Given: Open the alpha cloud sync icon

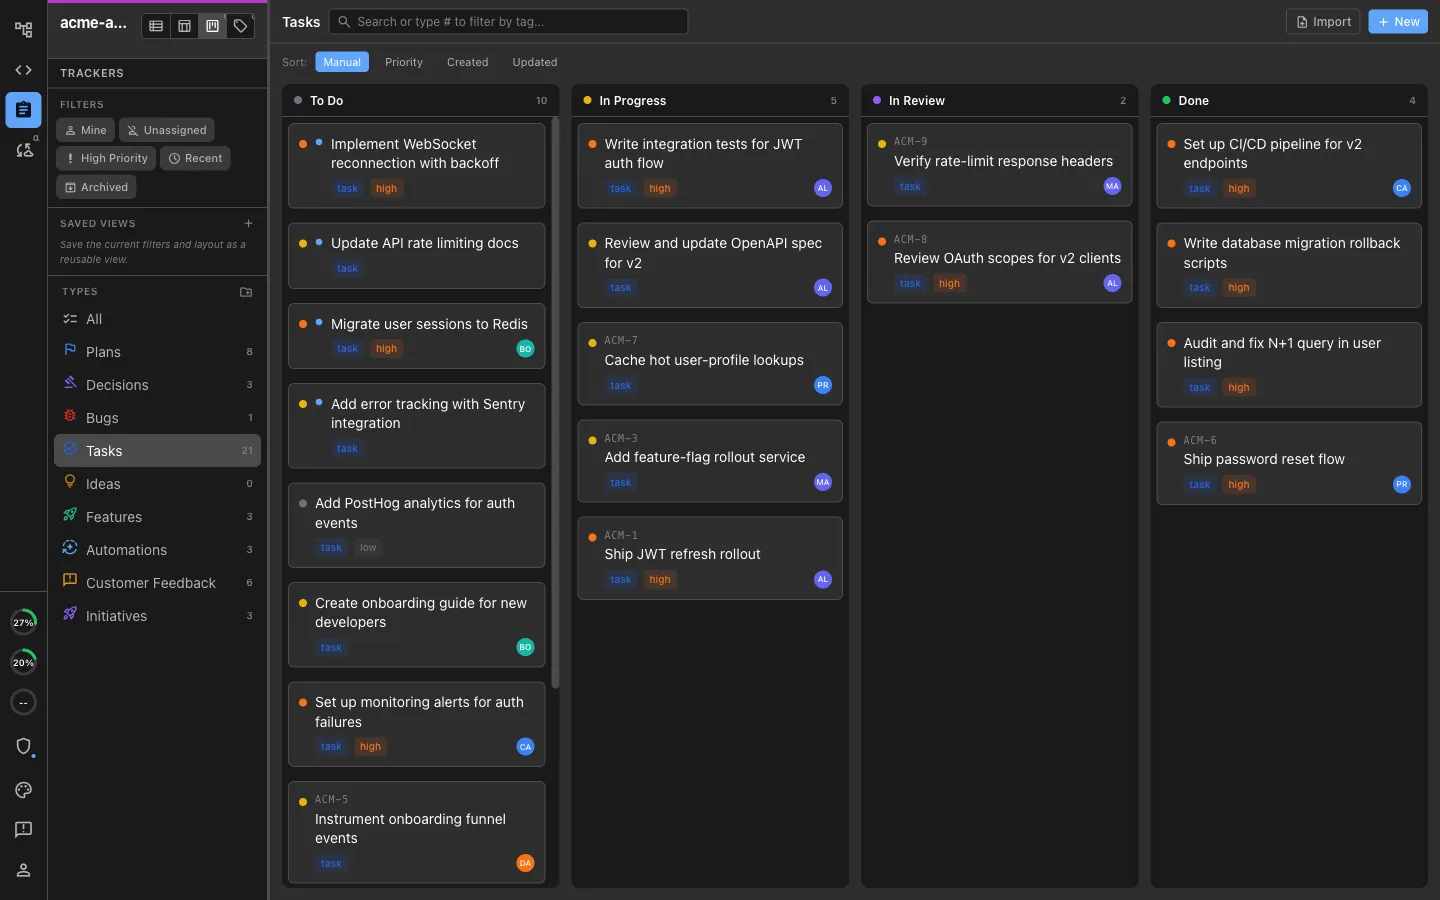Looking at the screenshot, I should [23, 150].
